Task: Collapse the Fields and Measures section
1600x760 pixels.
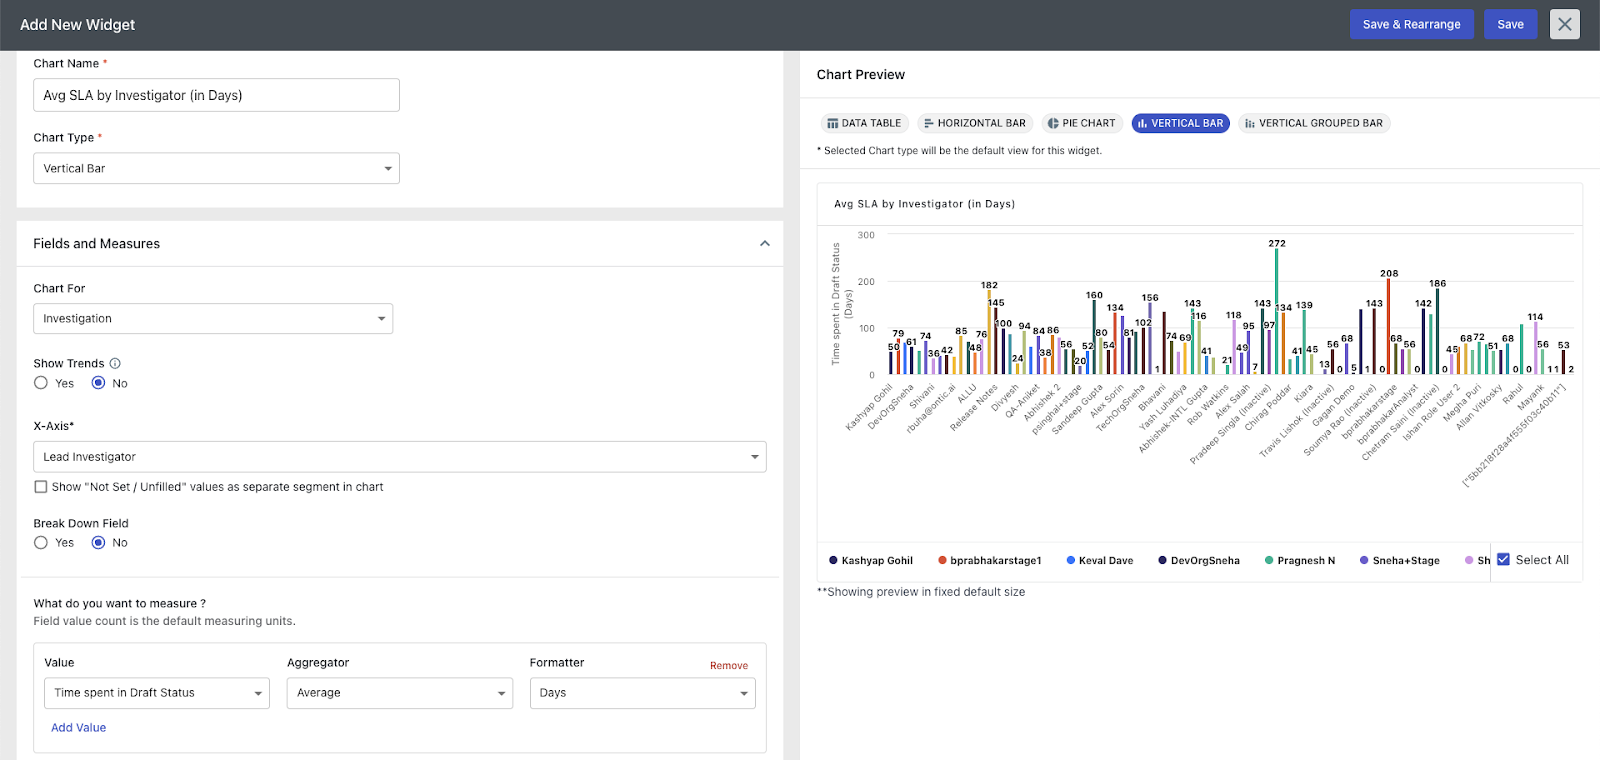Action: click(764, 244)
